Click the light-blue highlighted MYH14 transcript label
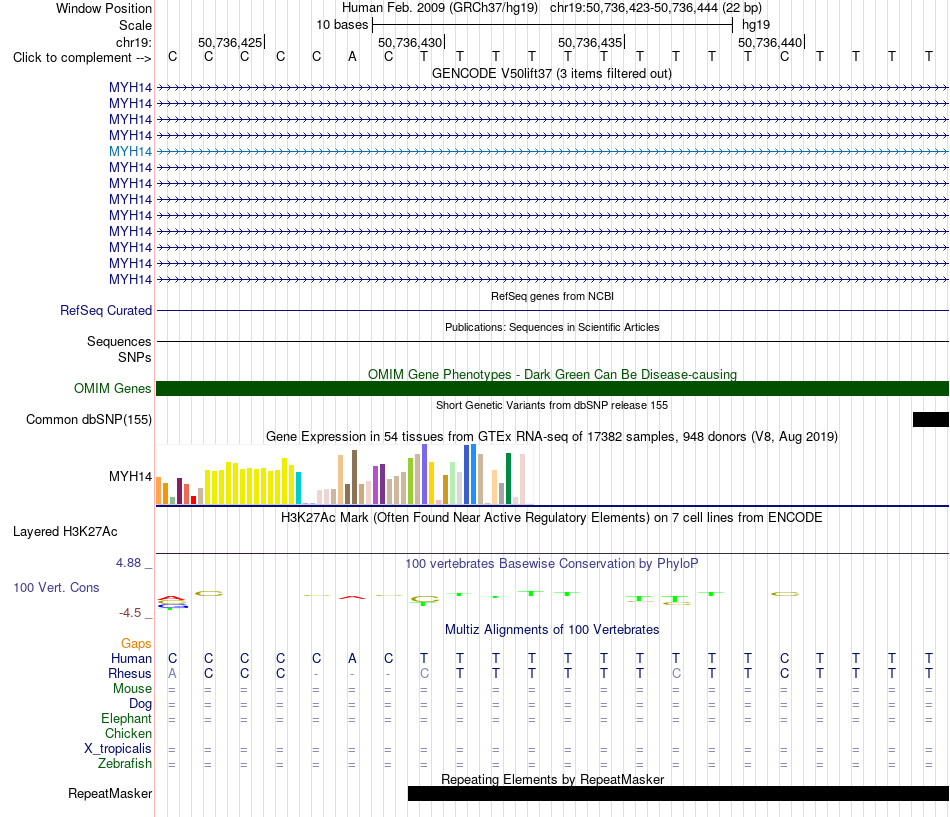 pyautogui.click(x=130, y=152)
